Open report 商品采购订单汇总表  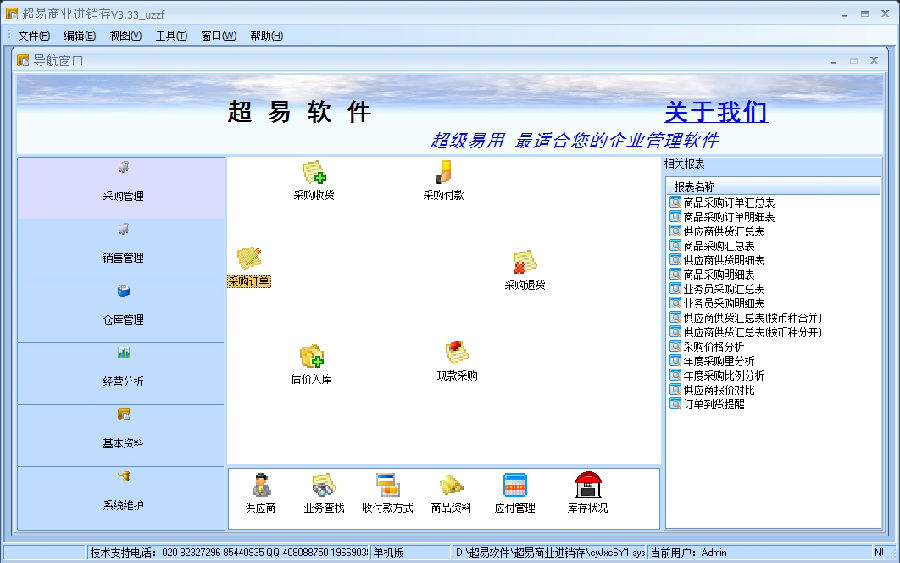click(x=722, y=203)
